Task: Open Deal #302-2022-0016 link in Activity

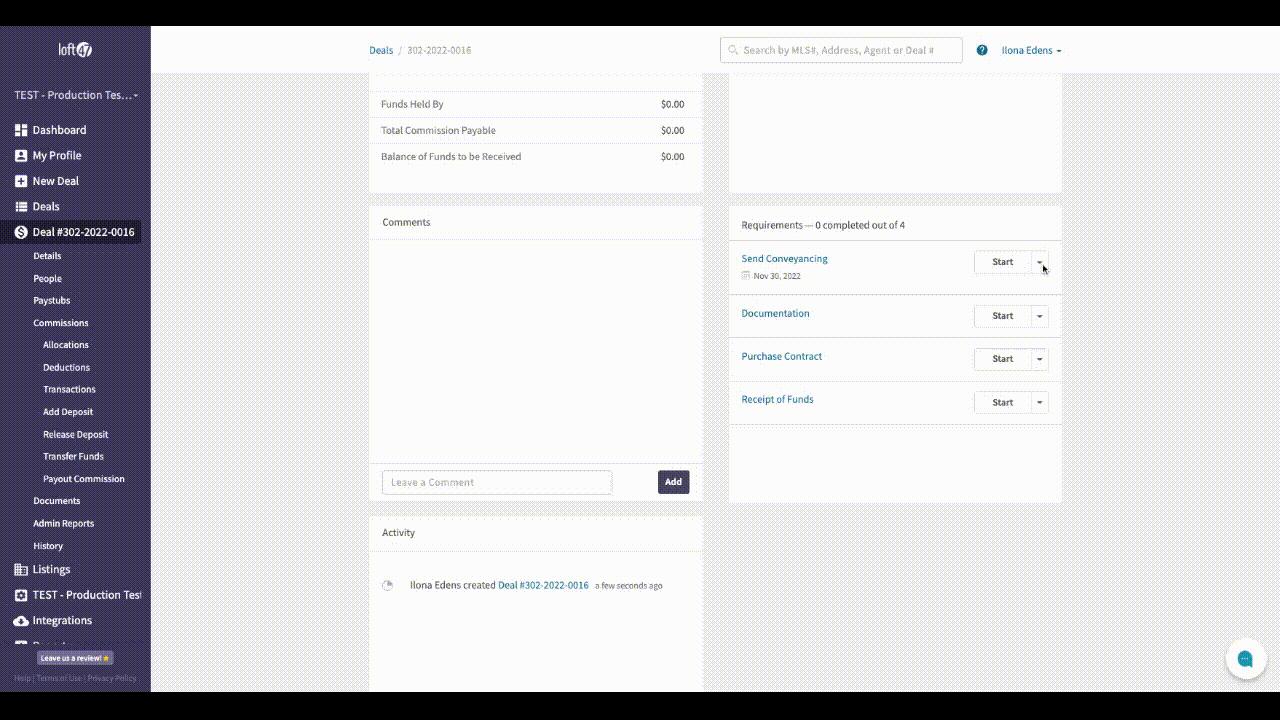Action: [543, 585]
